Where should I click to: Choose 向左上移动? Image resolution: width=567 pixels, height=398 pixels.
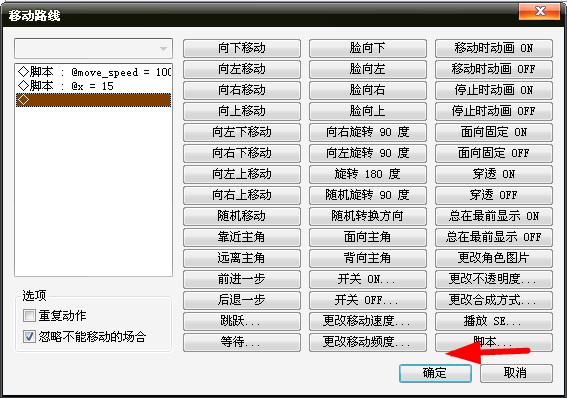tap(242, 174)
